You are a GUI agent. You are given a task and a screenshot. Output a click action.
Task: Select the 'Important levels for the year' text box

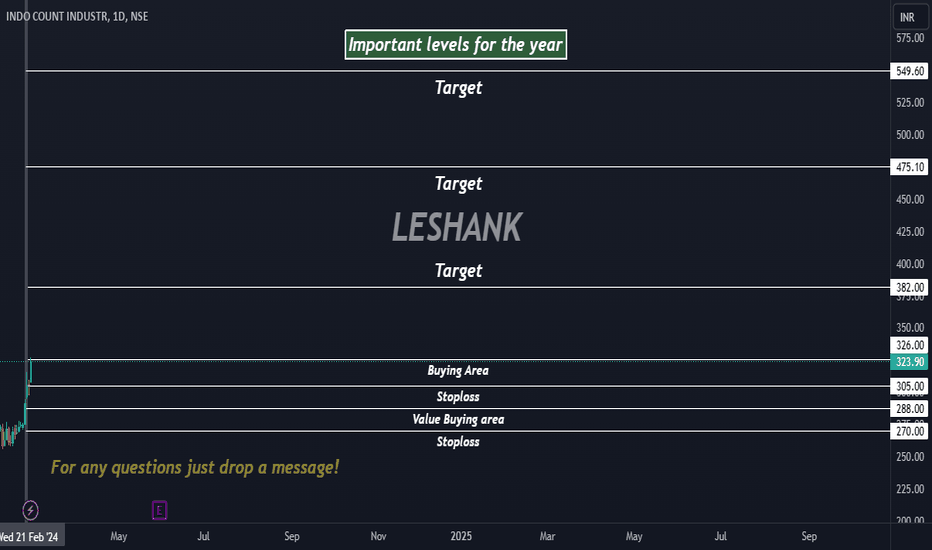[456, 45]
